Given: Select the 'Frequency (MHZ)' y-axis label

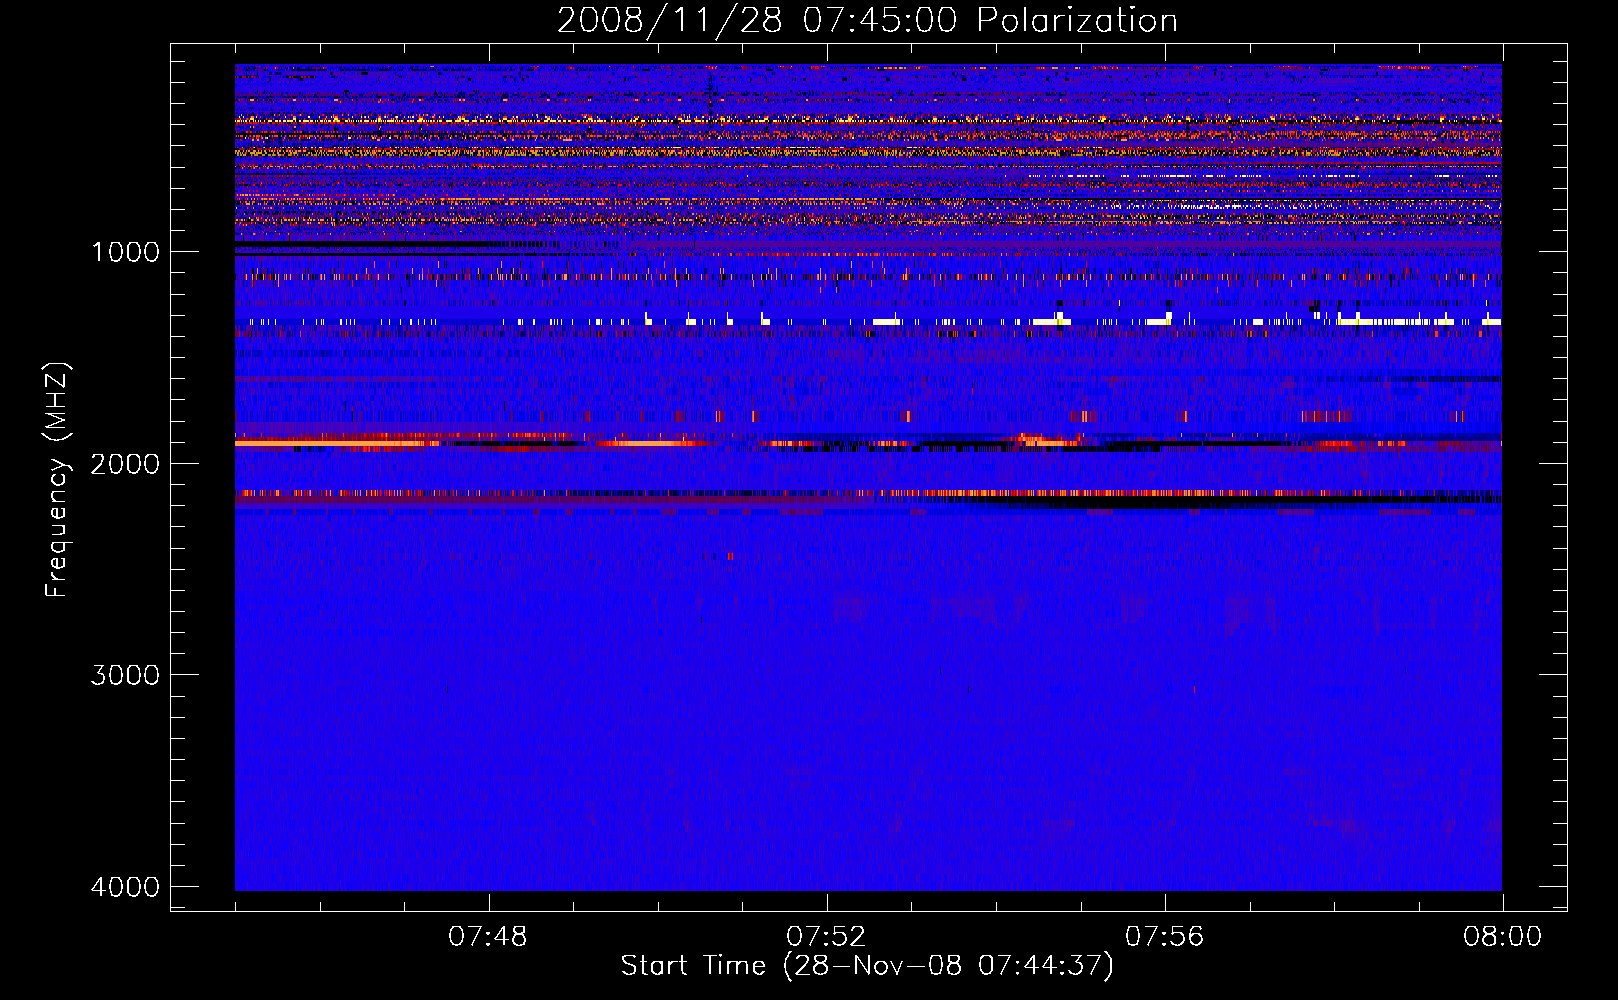Looking at the screenshot, I should pos(57,480).
